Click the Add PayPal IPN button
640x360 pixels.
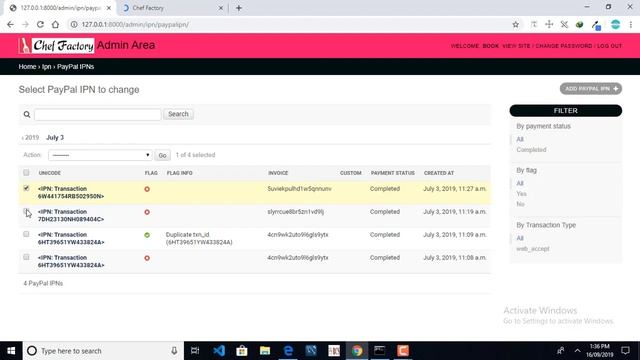coord(591,89)
